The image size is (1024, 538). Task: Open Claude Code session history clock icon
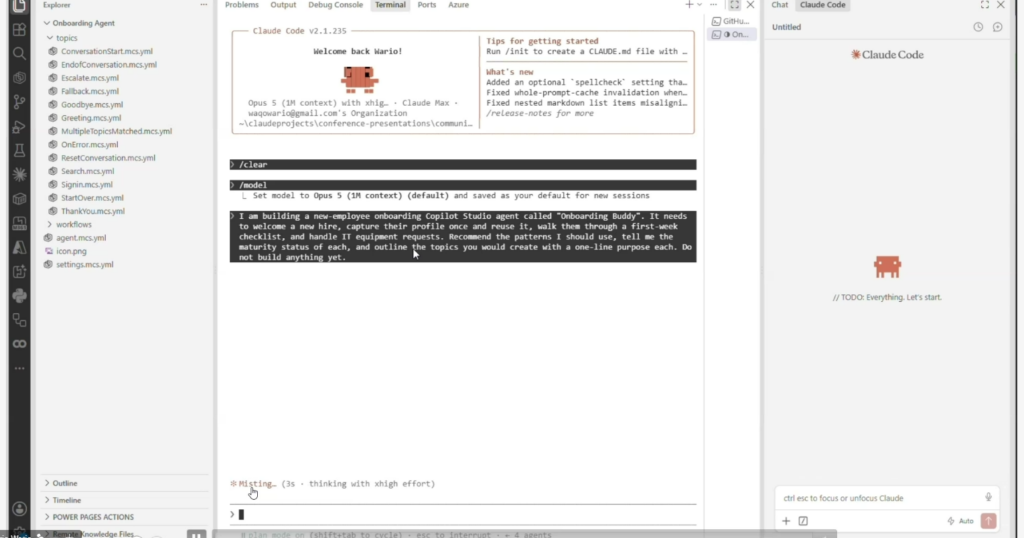tap(978, 27)
